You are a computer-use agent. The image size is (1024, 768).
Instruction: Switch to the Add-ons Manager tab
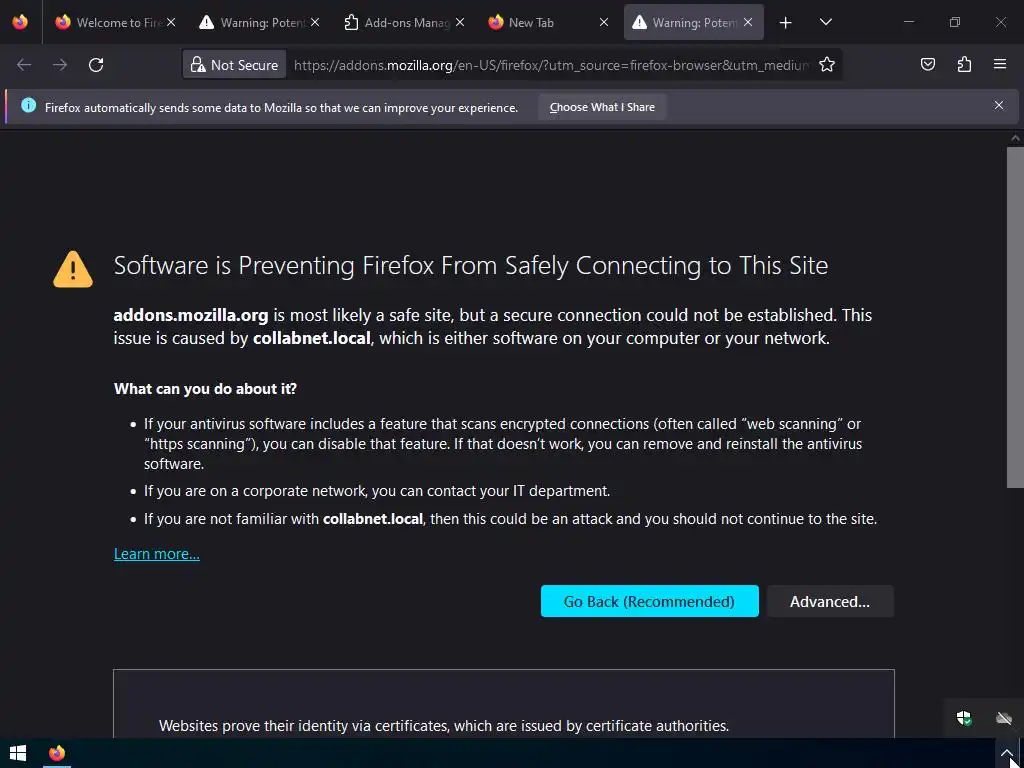coord(398,22)
